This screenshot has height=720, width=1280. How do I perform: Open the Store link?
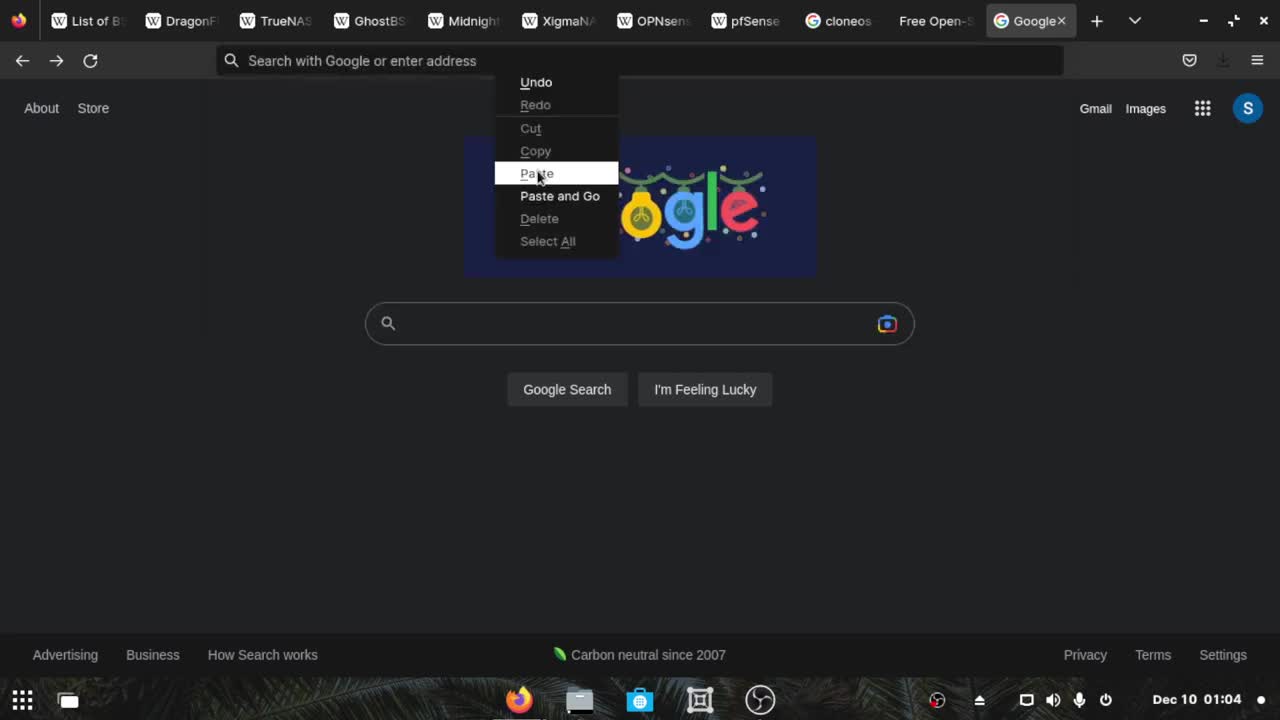(x=93, y=108)
